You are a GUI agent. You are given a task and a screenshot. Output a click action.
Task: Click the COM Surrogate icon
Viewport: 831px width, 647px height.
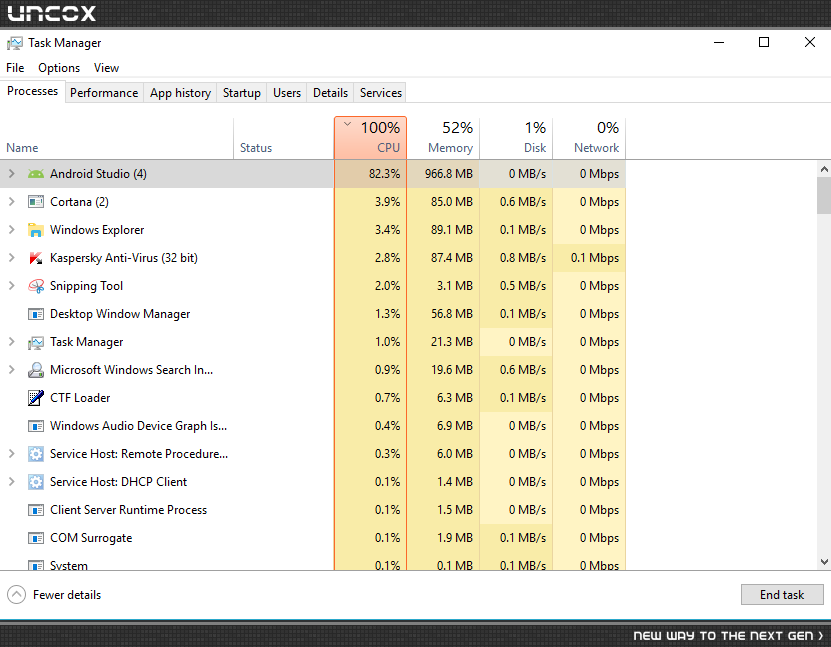[x=36, y=538]
